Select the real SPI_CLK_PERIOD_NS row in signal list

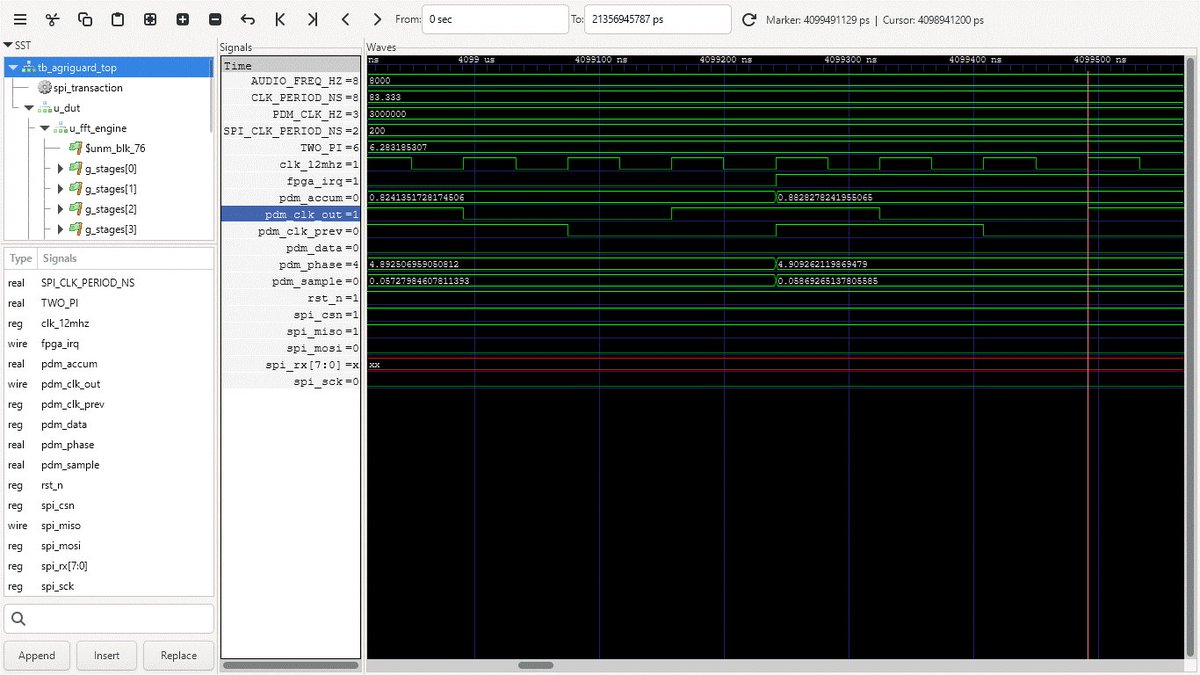(109, 283)
